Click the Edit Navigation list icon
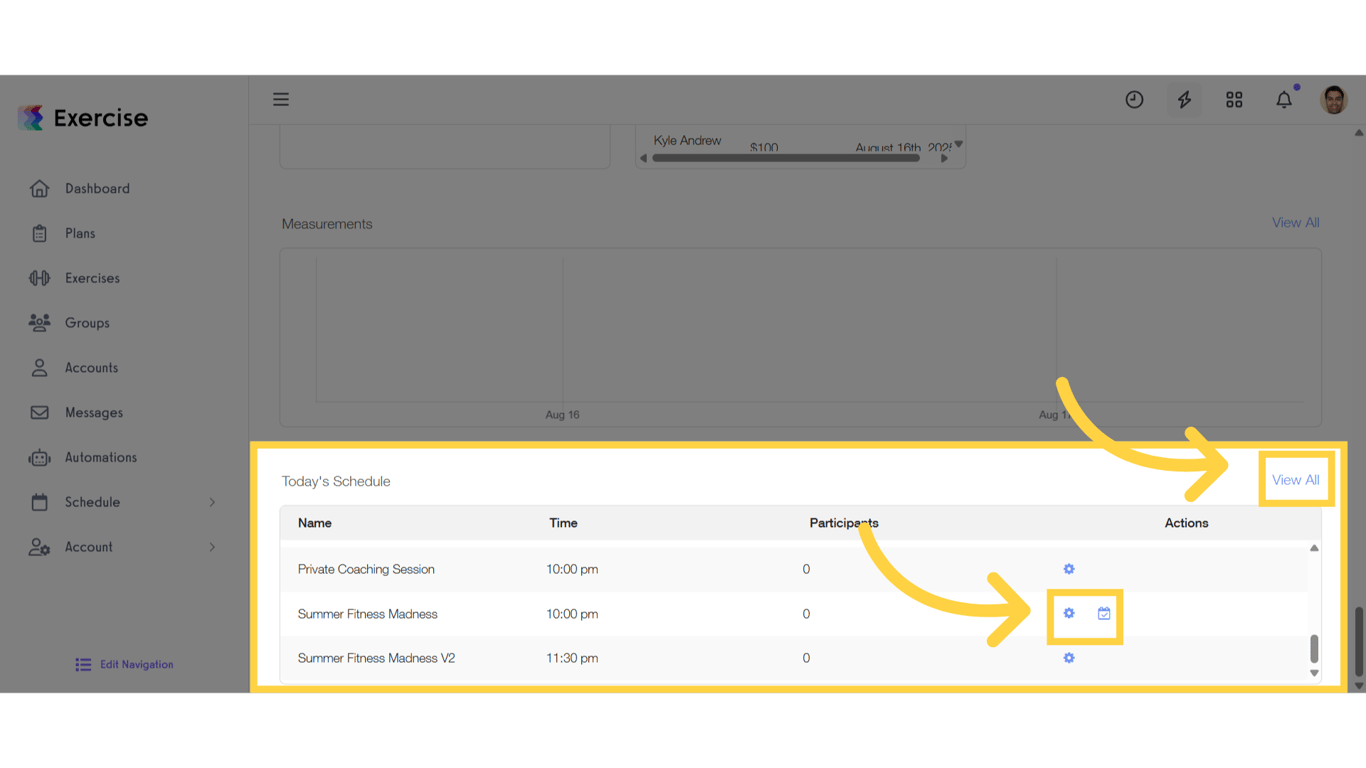1366x768 pixels. (x=83, y=665)
